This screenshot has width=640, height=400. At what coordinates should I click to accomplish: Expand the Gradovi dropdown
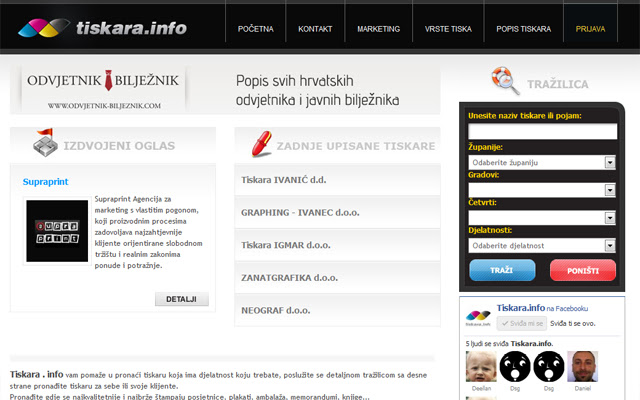click(542, 190)
